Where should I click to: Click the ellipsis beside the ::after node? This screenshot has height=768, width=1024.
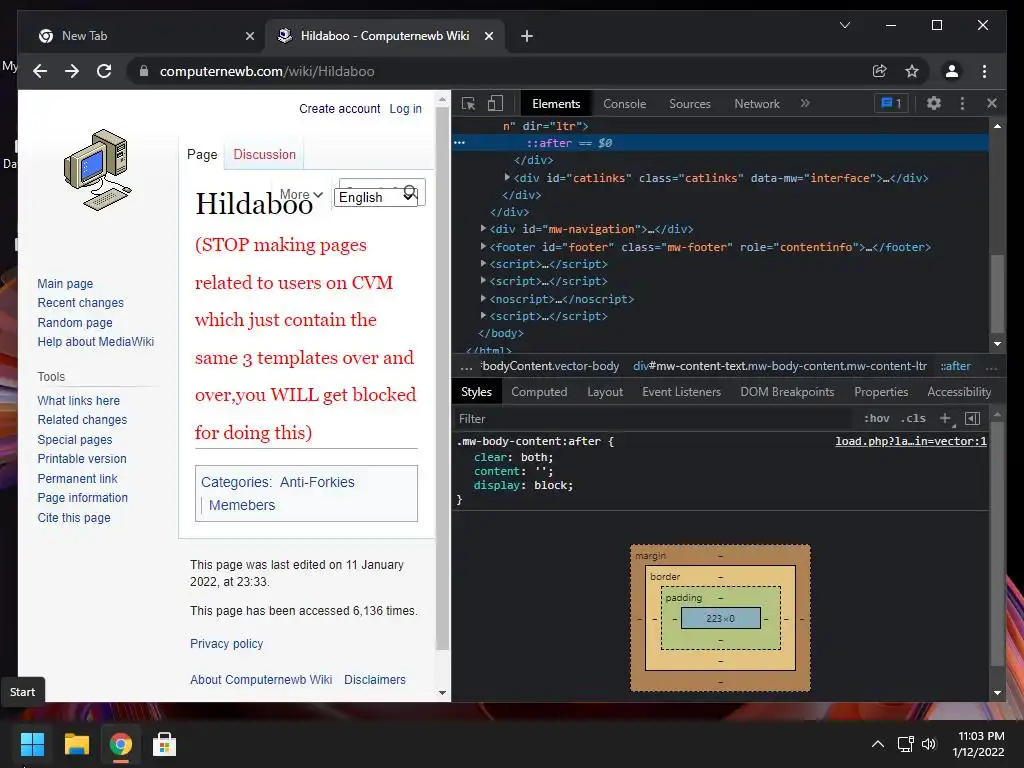pos(460,142)
